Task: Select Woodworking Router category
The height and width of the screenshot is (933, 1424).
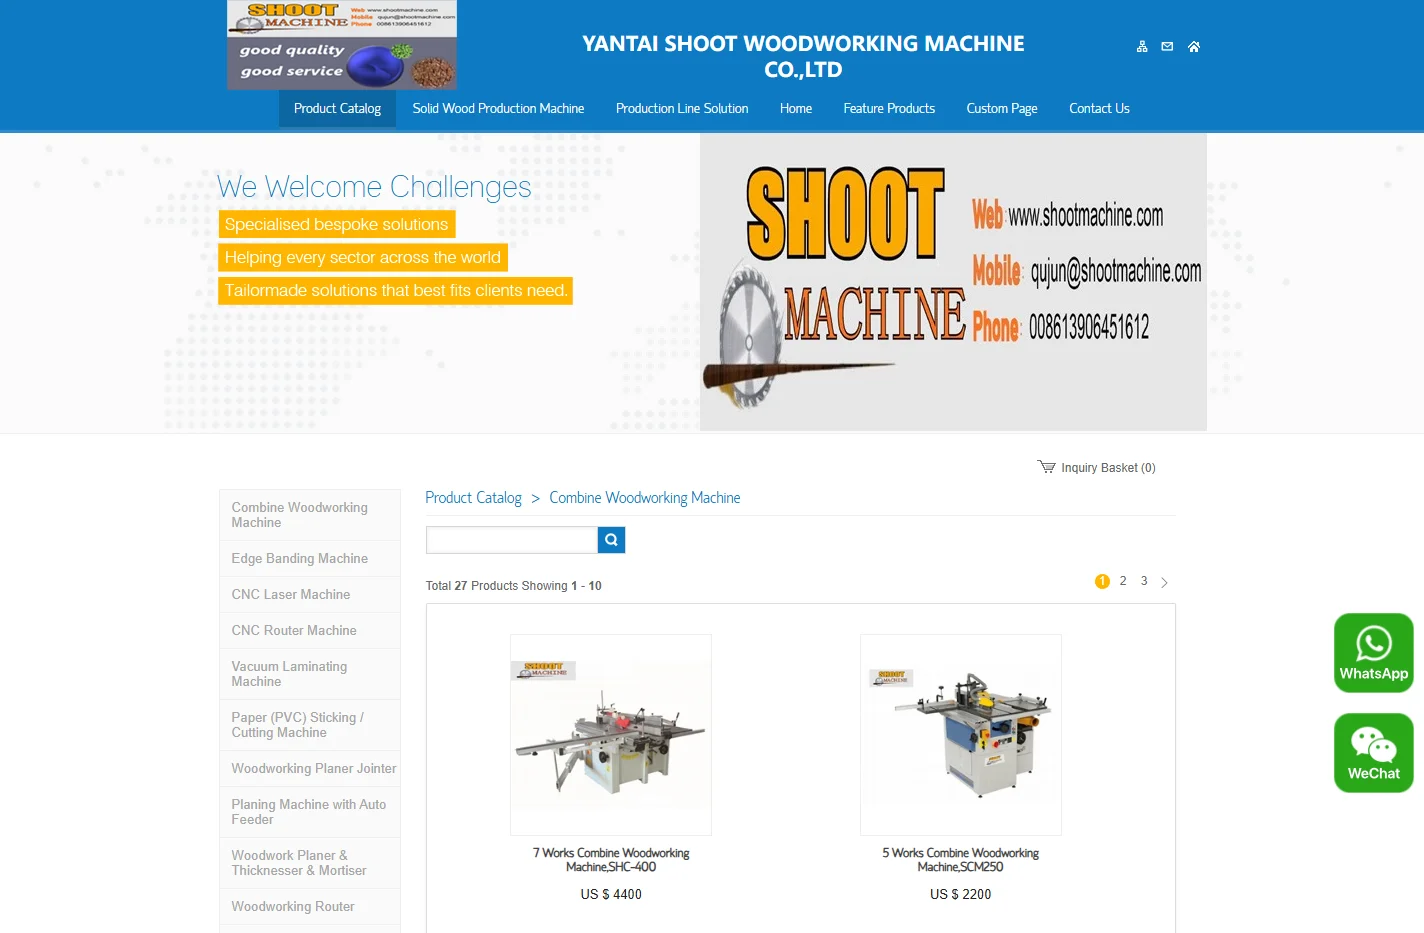Action: [x=310, y=907]
